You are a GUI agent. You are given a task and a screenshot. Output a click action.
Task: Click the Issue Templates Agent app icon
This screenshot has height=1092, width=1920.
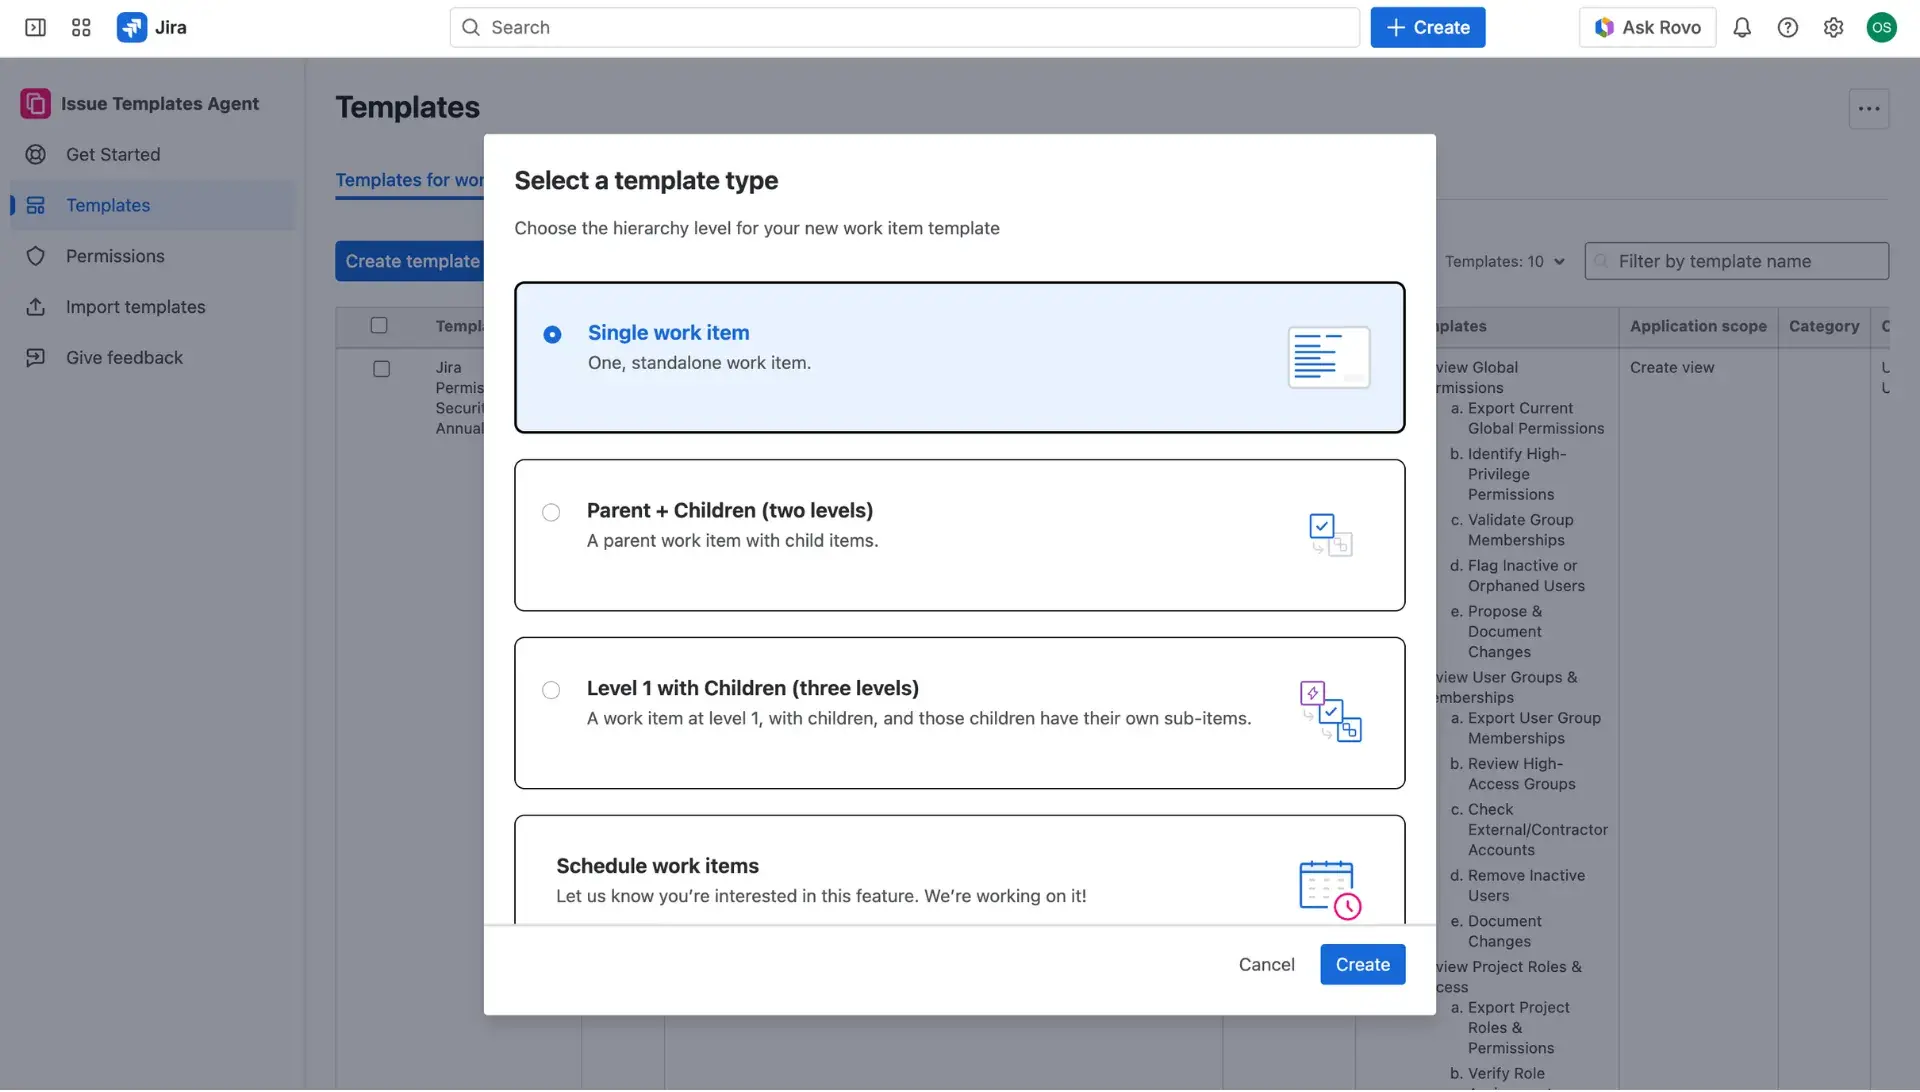tap(35, 103)
